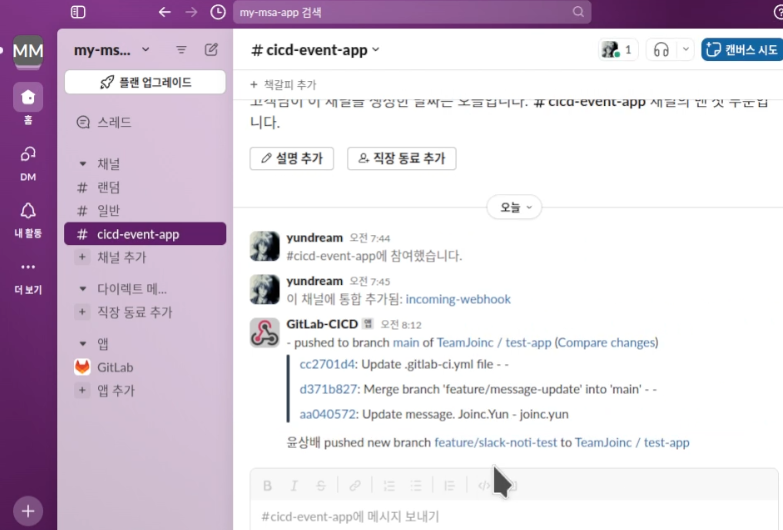This screenshot has height=530, width=783.
Task: Toggle ordered list in composer
Action: pyautogui.click(x=389, y=485)
